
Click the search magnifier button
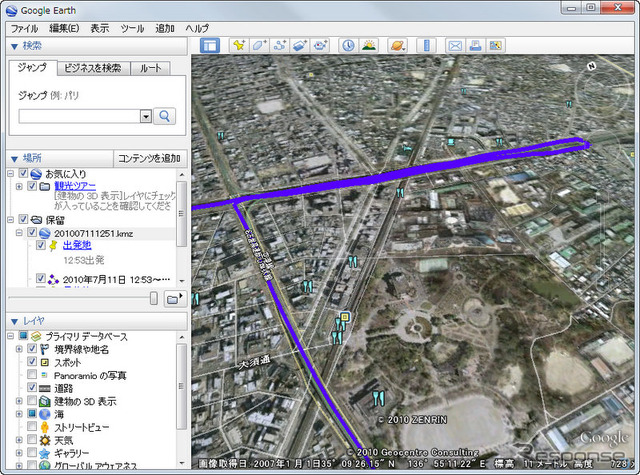coord(164,116)
